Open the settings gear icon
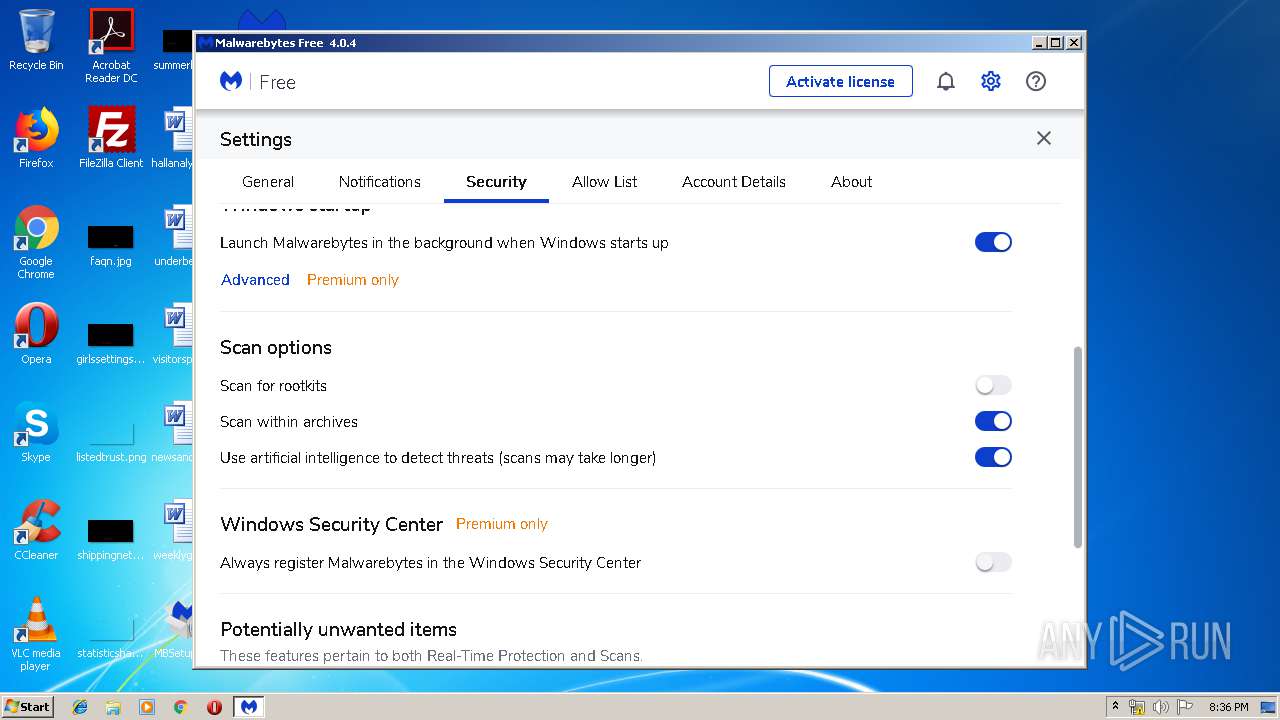Viewport: 1280px width, 720px height. point(991,82)
